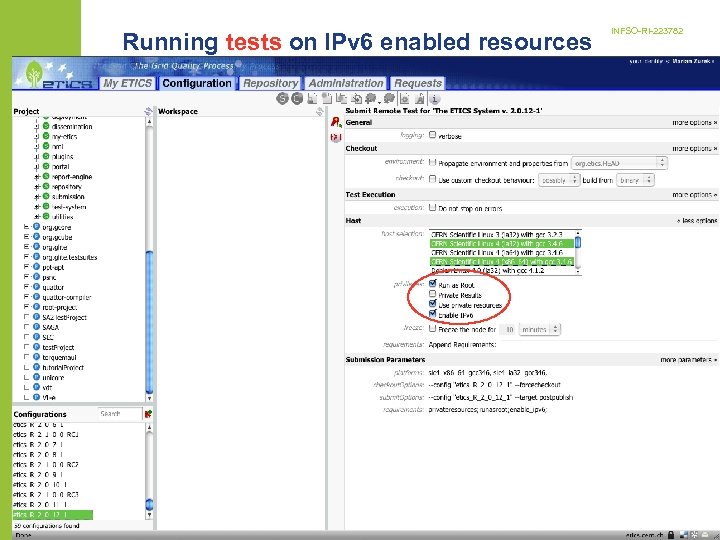Select the etics_R_2_0_11_1 configuration
This screenshot has height=540, width=720.
tap(41, 505)
